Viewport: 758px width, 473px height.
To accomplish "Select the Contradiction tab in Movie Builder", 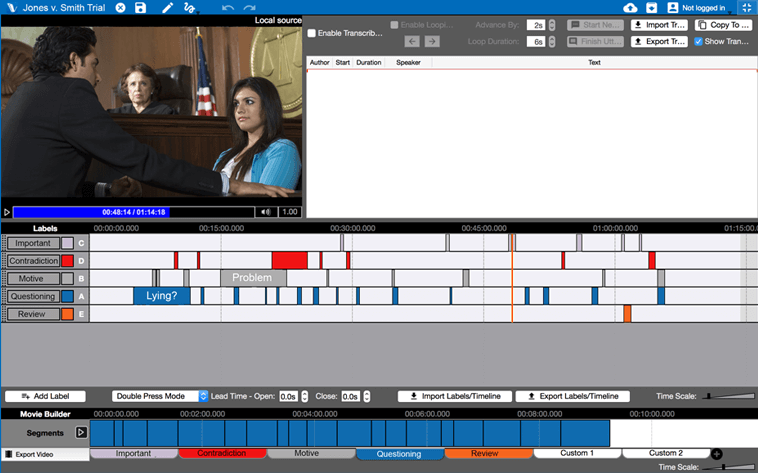I will [x=222, y=454].
